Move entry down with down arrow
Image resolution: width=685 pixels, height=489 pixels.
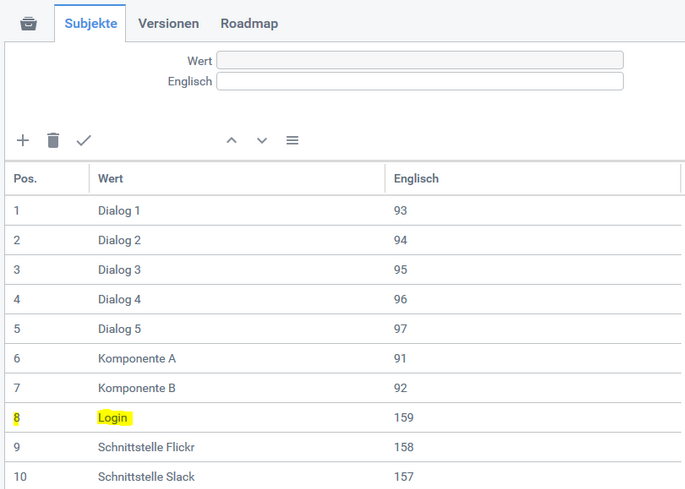pyautogui.click(x=262, y=140)
